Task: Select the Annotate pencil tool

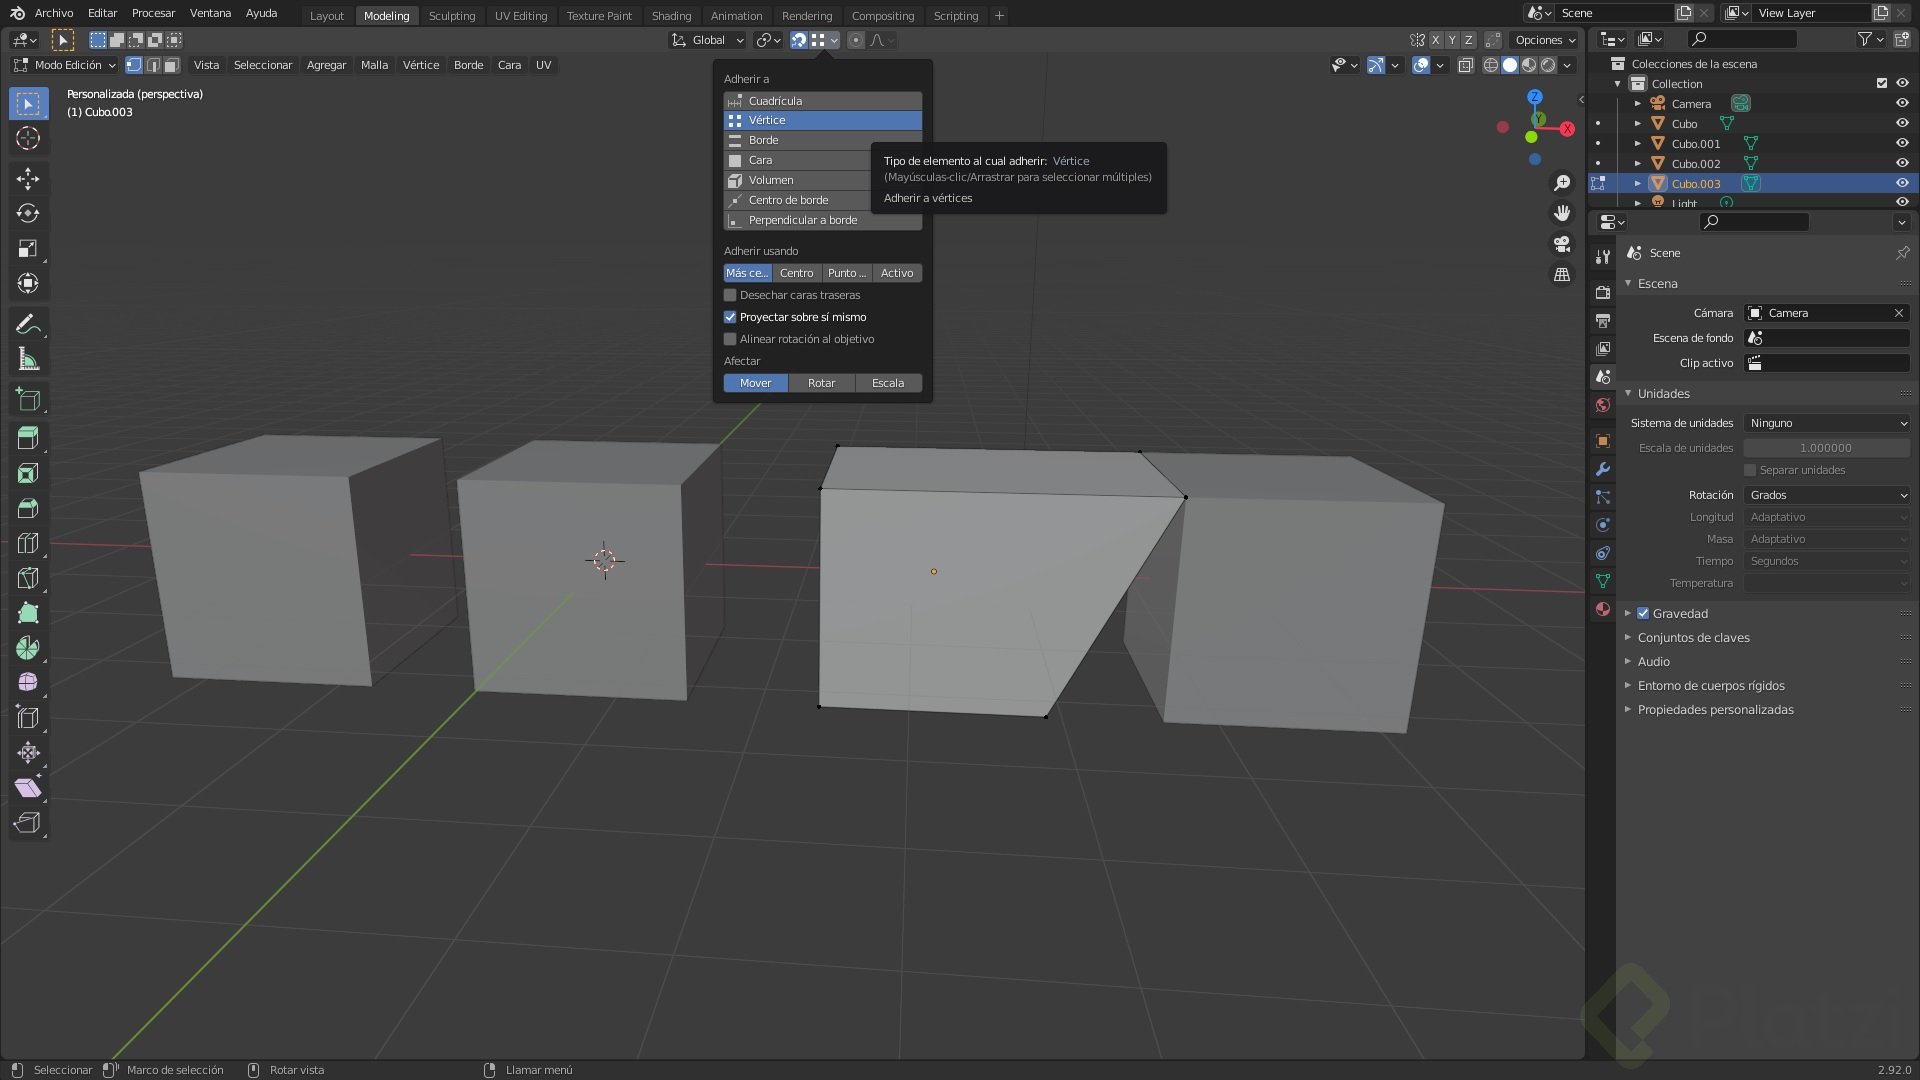Action: (28, 324)
